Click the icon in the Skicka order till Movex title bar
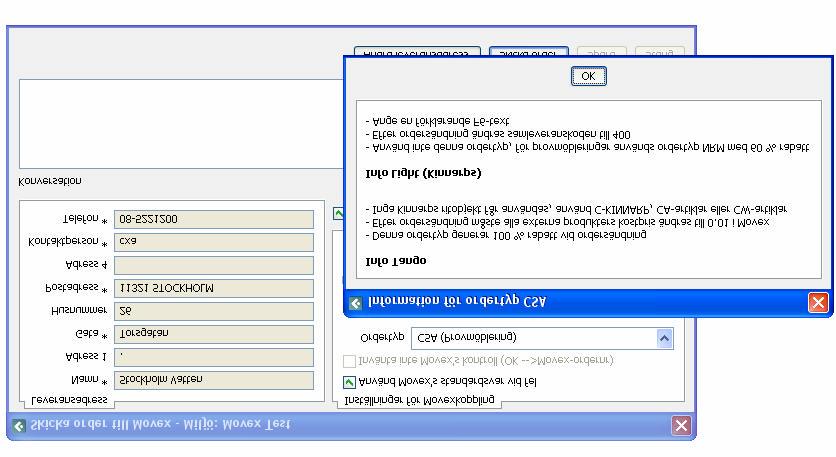 click(19, 426)
